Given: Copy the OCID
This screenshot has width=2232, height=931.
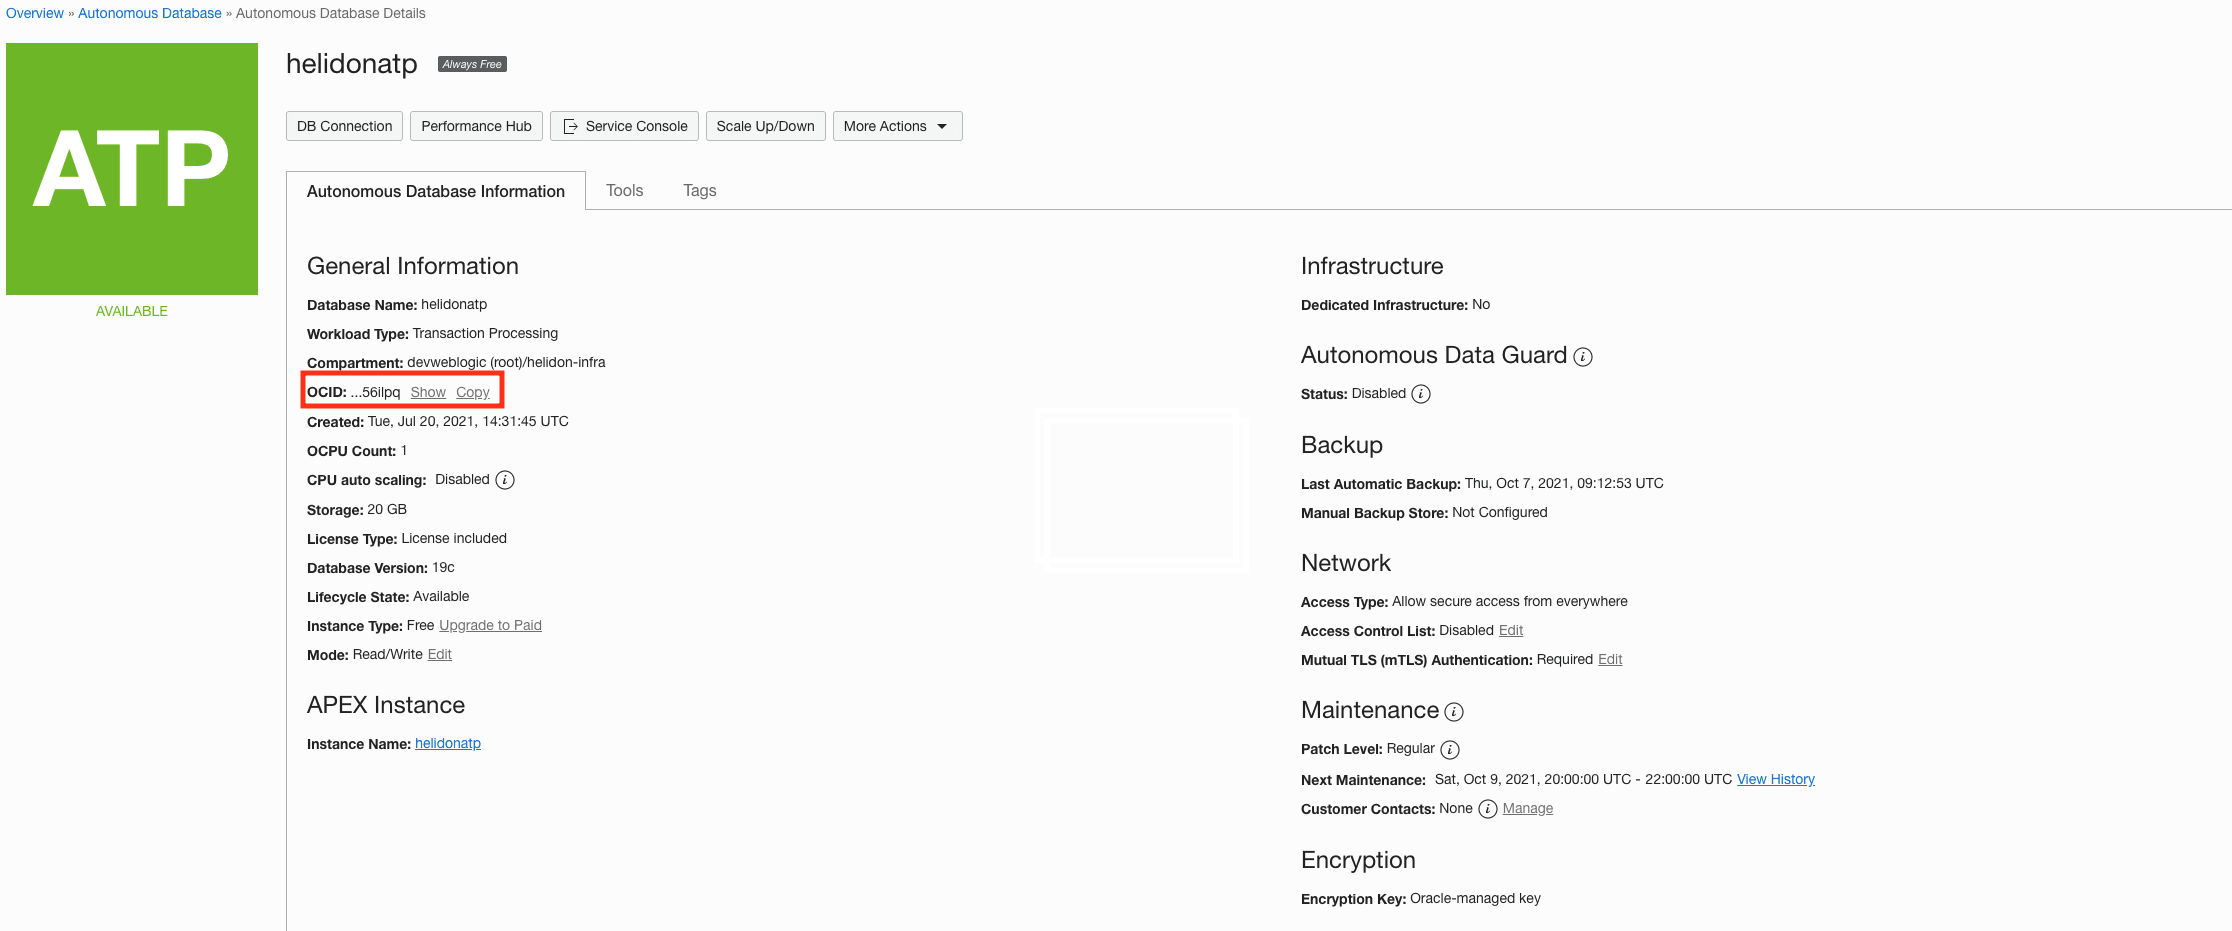Looking at the screenshot, I should (473, 392).
